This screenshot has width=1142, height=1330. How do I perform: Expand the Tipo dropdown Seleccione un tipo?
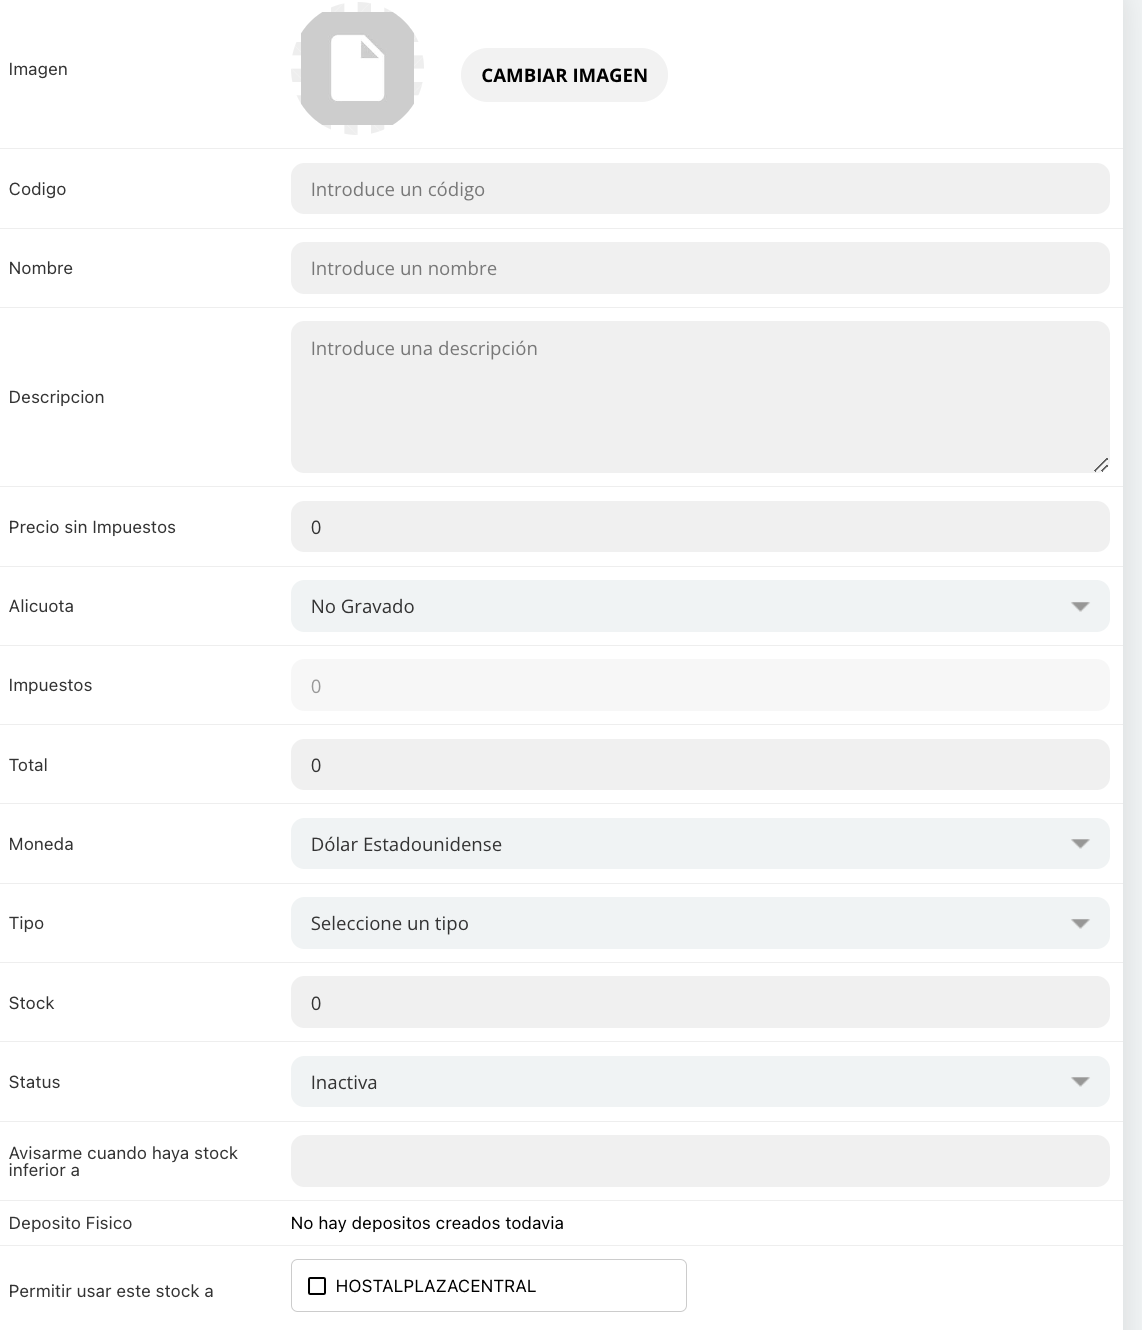tap(680, 923)
